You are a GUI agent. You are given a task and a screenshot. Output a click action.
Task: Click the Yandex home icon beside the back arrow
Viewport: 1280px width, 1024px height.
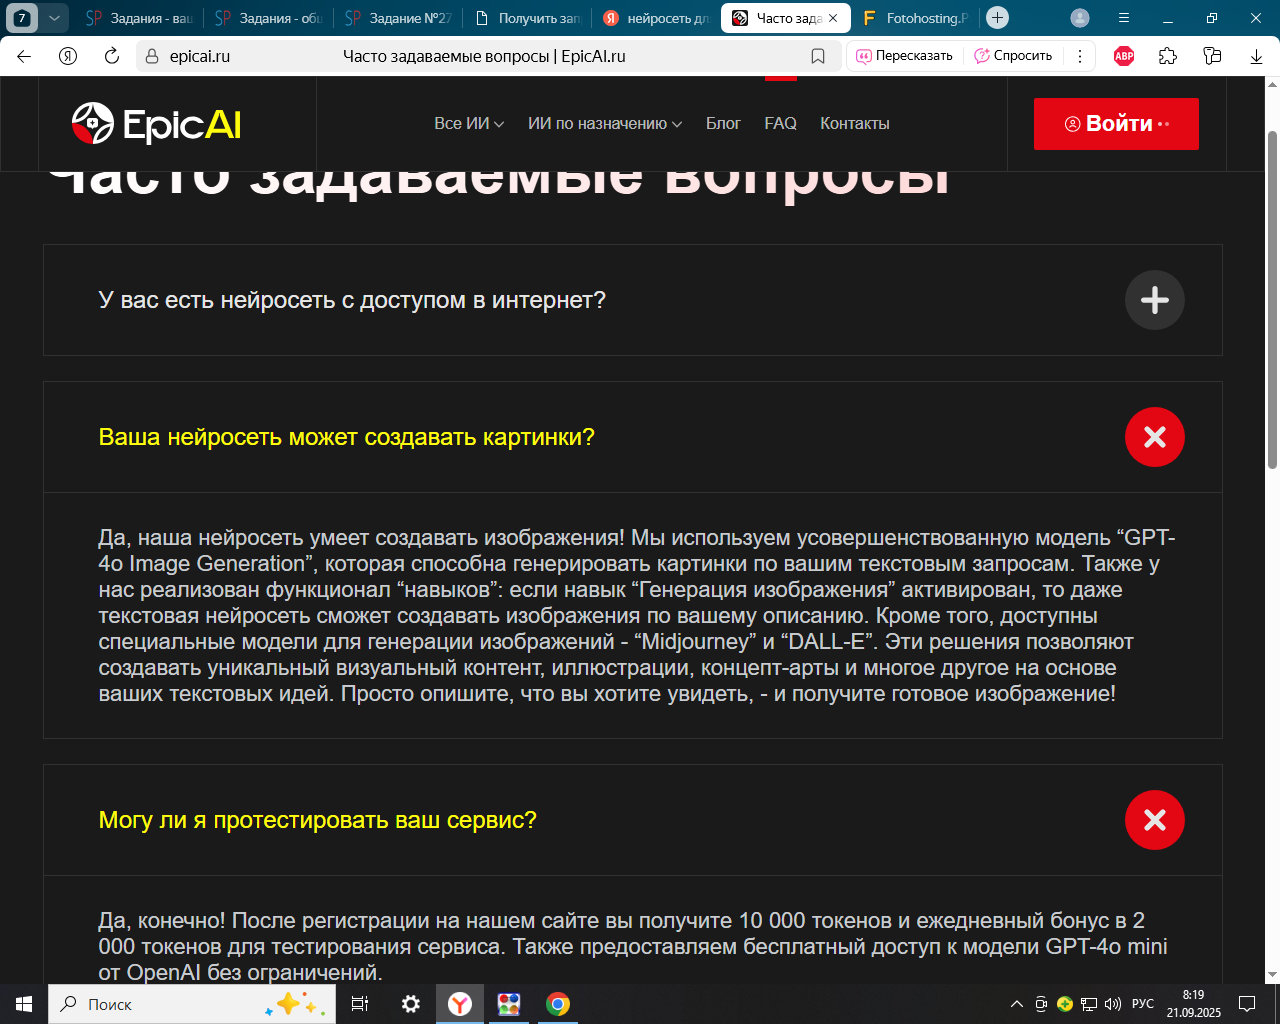[x=68, y=56]
